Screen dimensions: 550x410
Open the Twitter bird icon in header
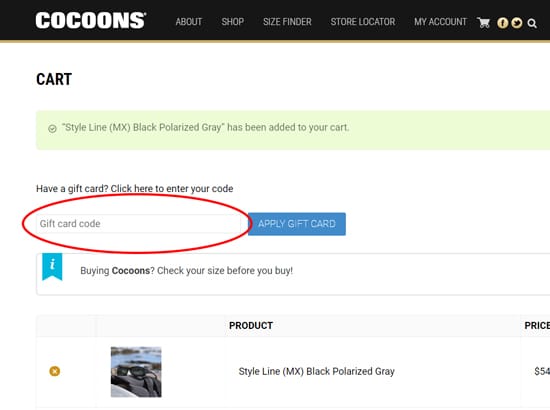click(x=516, y=23)
